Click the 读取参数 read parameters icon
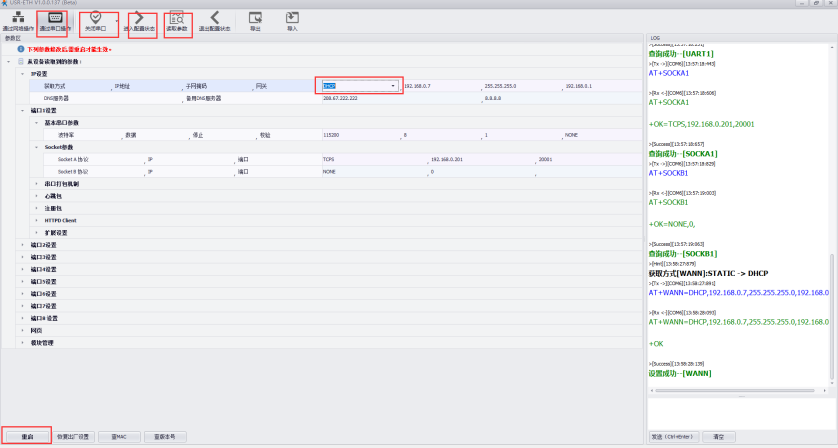 (177, 21)
